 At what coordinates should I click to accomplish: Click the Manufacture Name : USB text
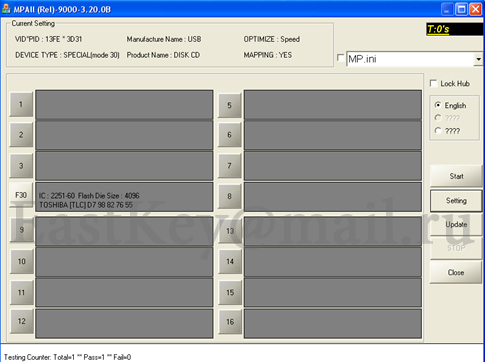point(164,39)
